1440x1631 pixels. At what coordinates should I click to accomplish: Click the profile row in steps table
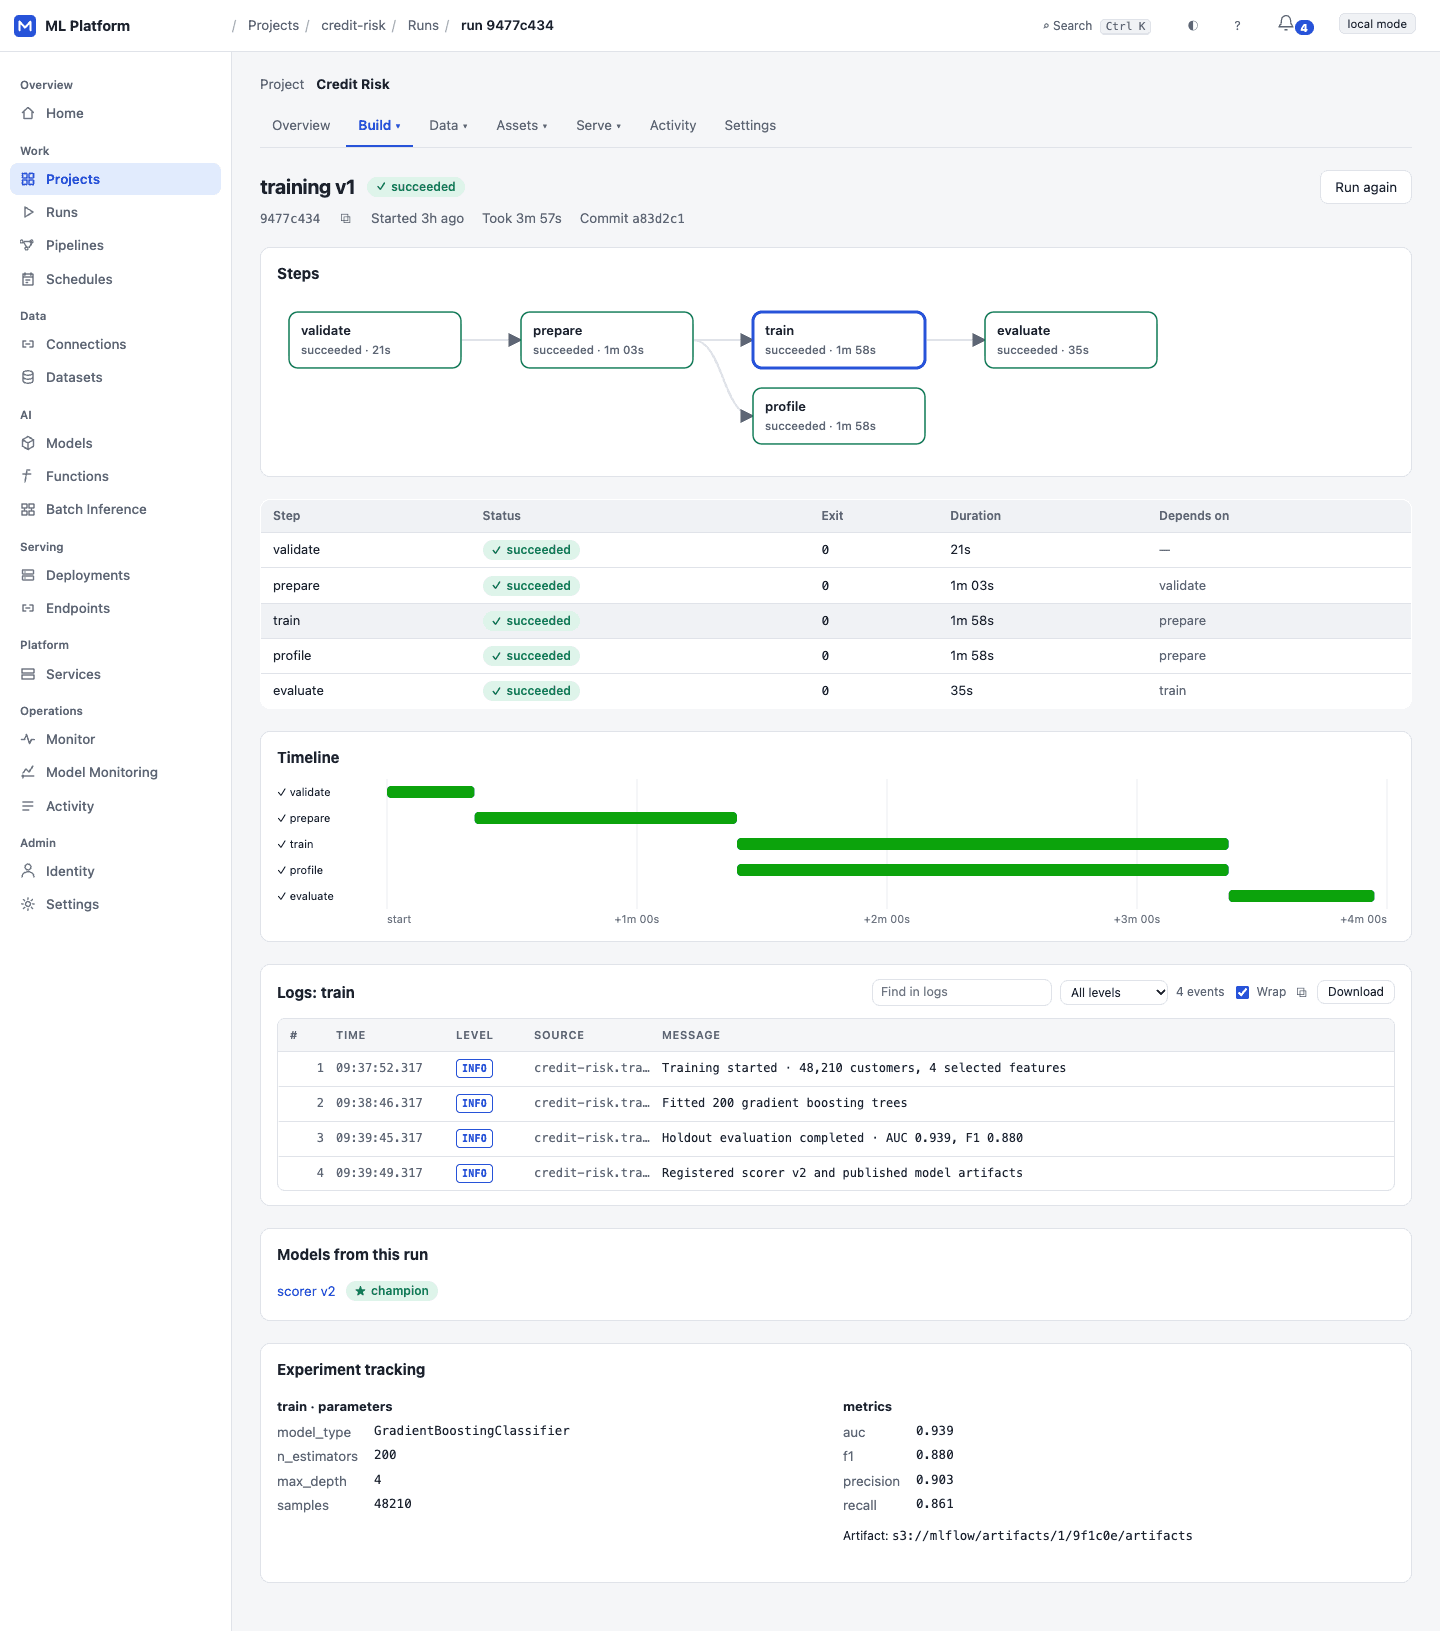[836, 656]
